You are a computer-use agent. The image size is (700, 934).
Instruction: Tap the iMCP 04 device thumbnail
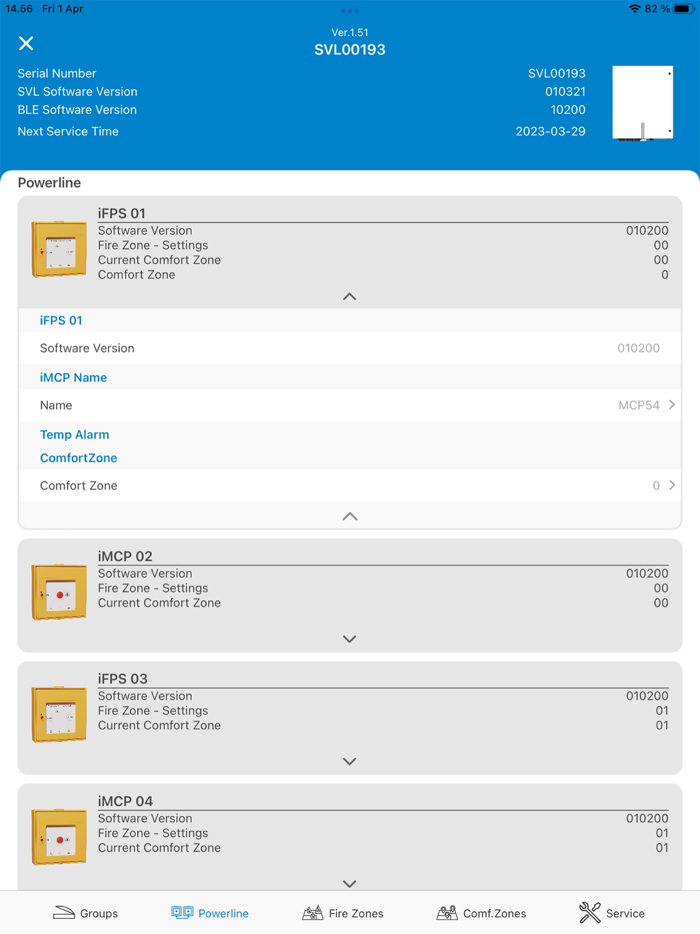[x=58, y=838]
